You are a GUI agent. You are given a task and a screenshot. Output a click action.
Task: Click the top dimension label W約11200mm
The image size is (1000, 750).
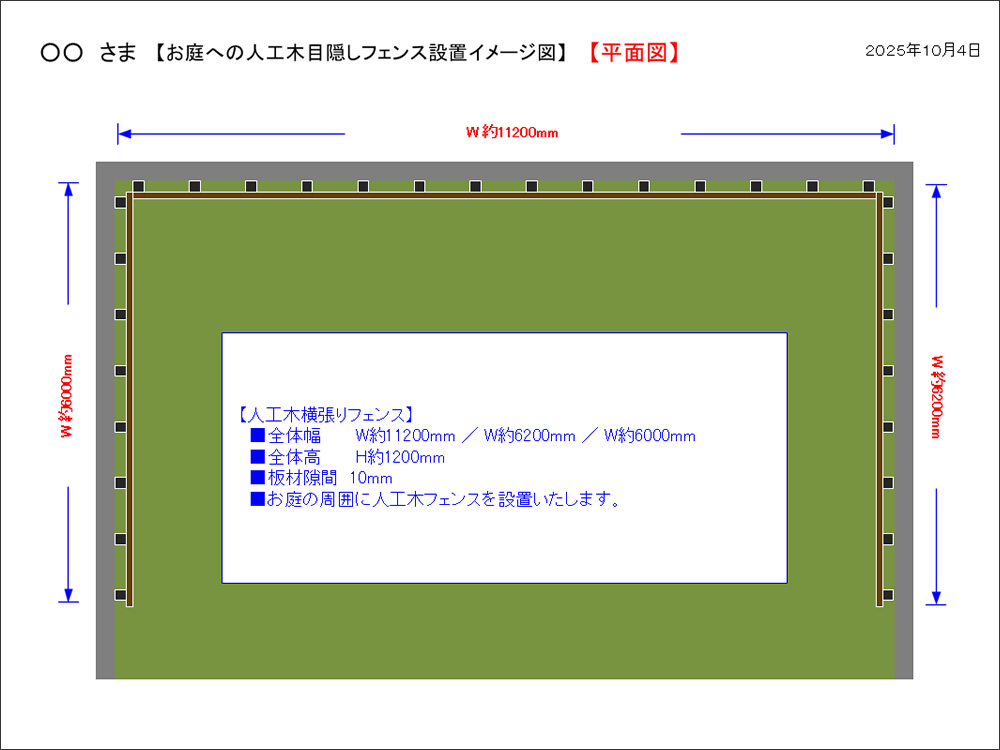(x=512, y=133)
